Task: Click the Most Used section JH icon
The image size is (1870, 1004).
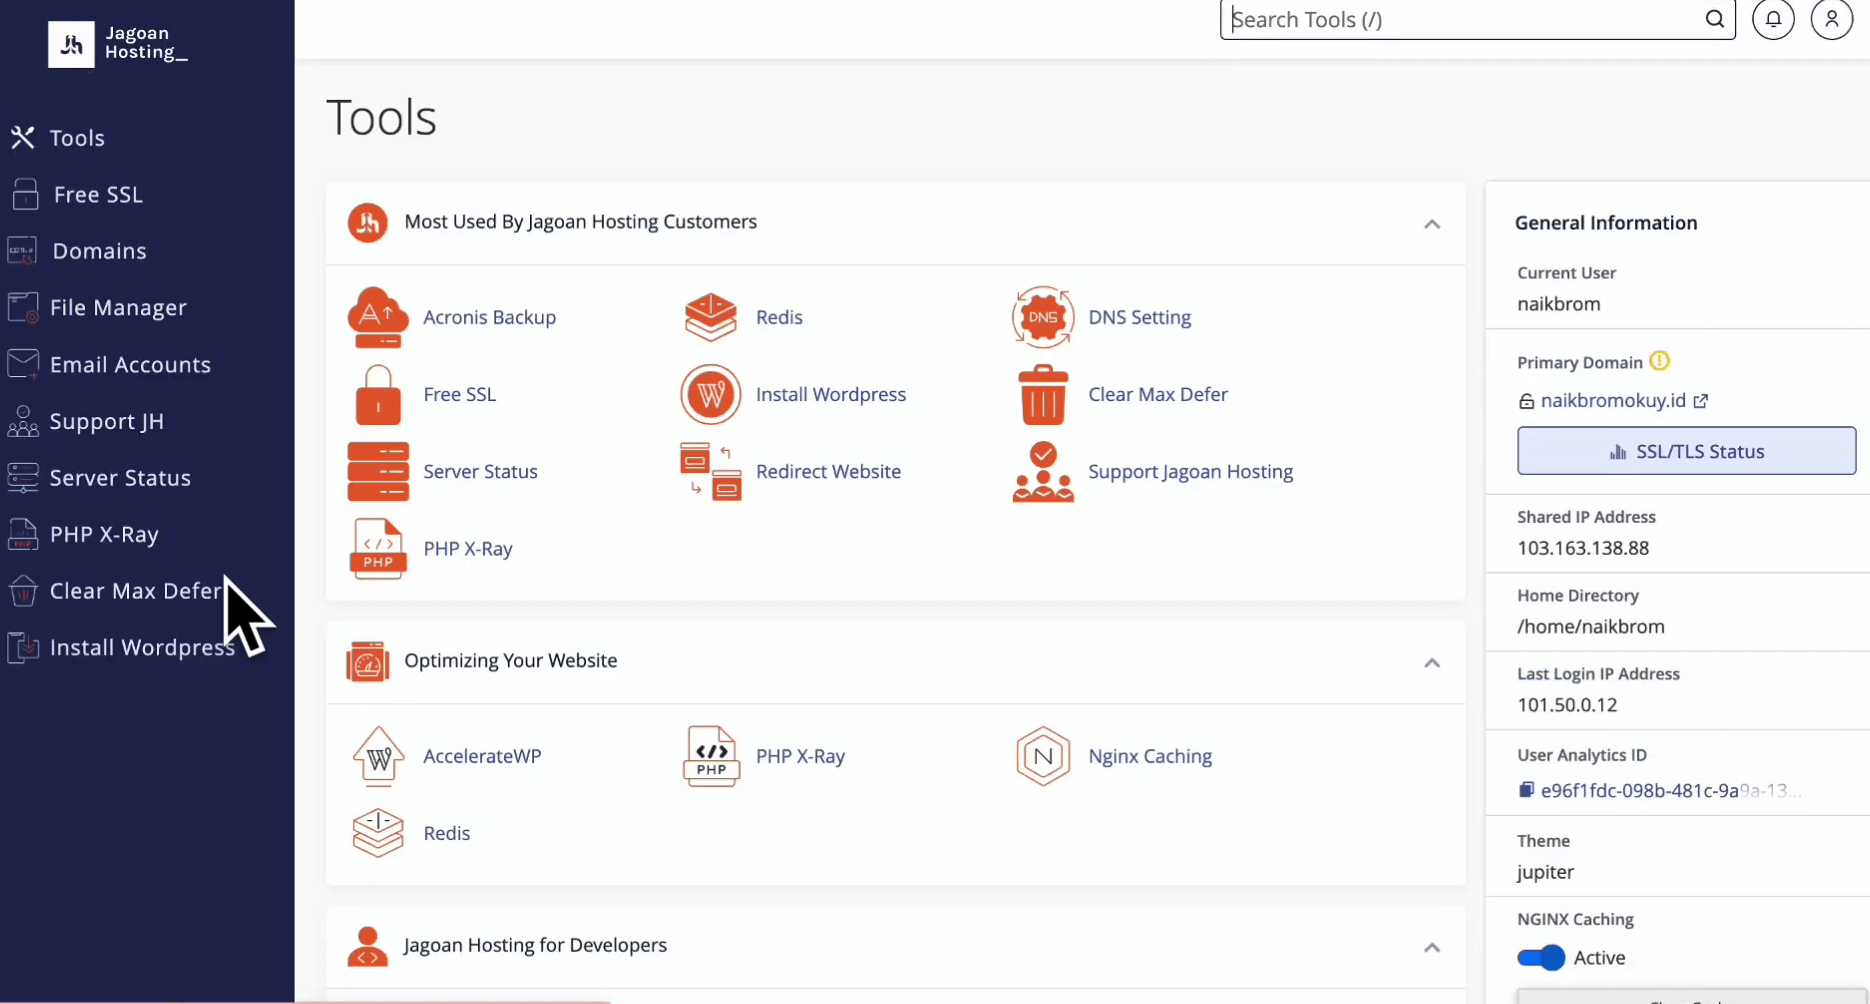Action: click(x=367, y=222)
